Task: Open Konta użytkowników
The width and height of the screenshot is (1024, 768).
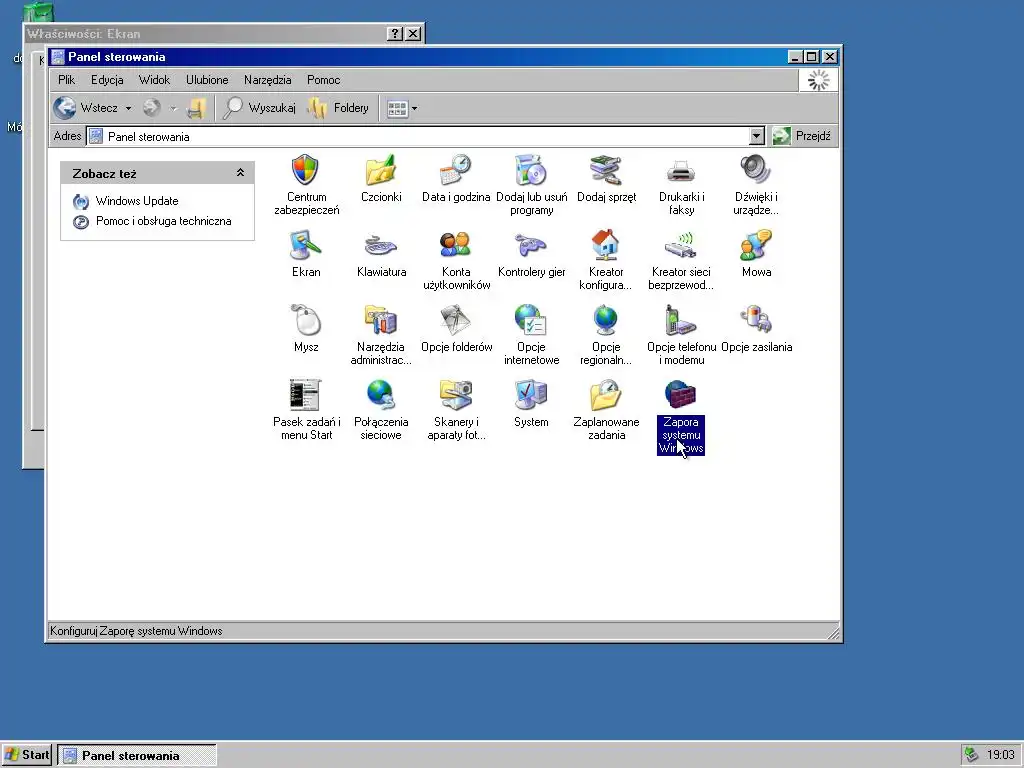Action: 456,259
